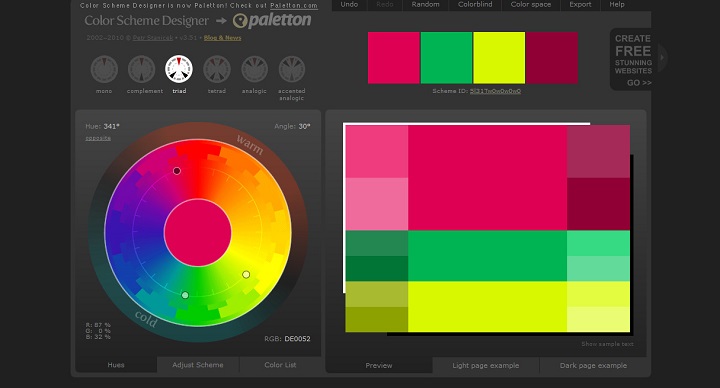The width and height of the screenshot is (720, 388).
Task: Click Show sample text link
Action: pyautogui.click(x=607, y=344)
